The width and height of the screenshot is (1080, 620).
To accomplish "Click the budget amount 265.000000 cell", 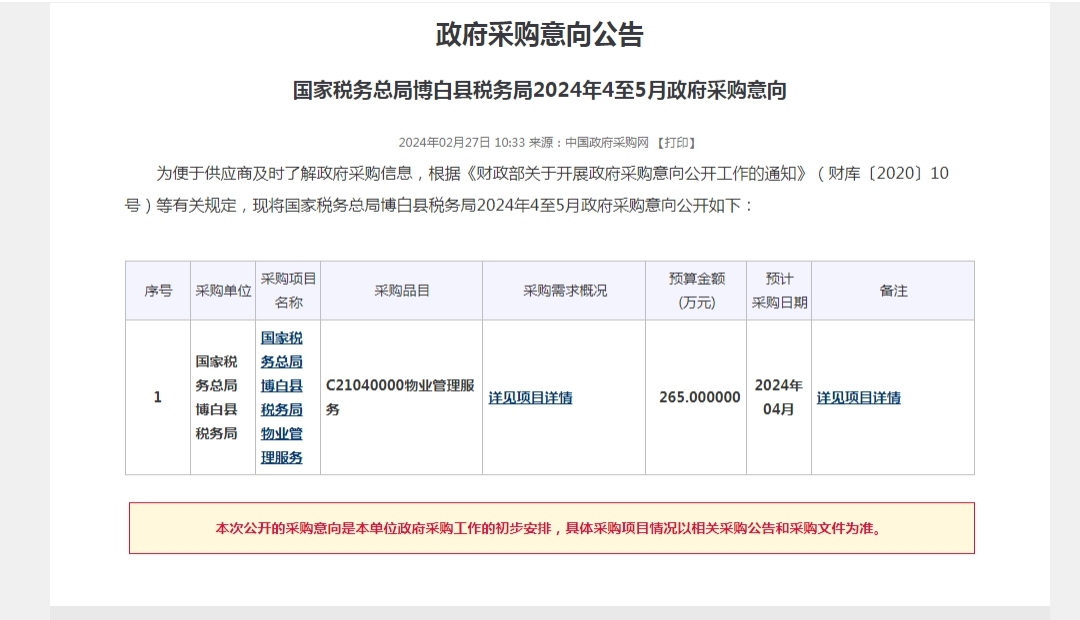I will [696, 397].
